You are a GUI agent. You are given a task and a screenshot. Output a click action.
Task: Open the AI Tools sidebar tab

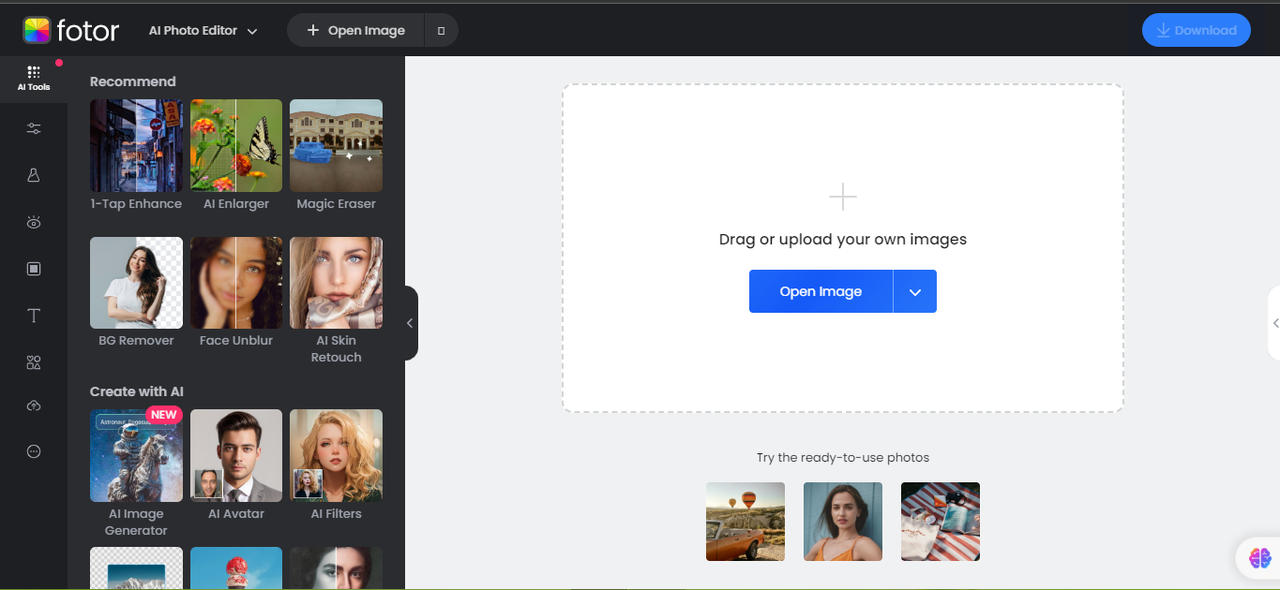pyautogui.click(x=33, y=79)
